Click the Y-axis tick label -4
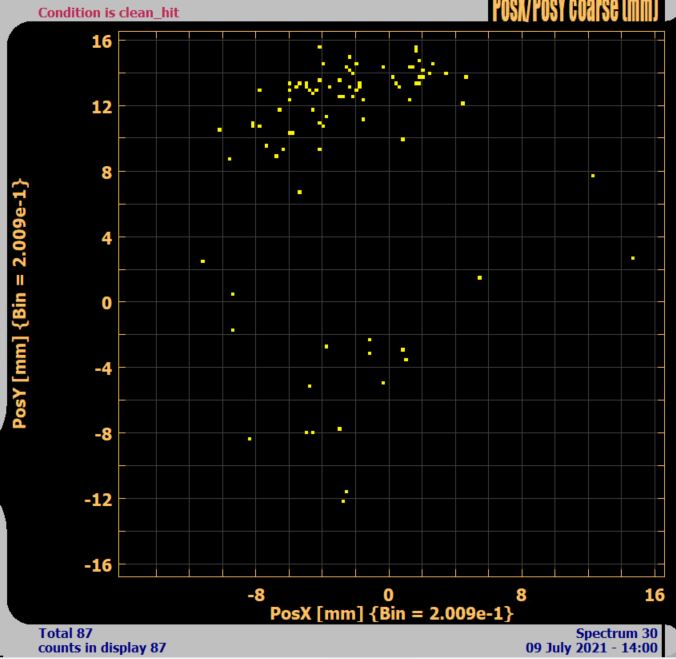 point(103,369)
